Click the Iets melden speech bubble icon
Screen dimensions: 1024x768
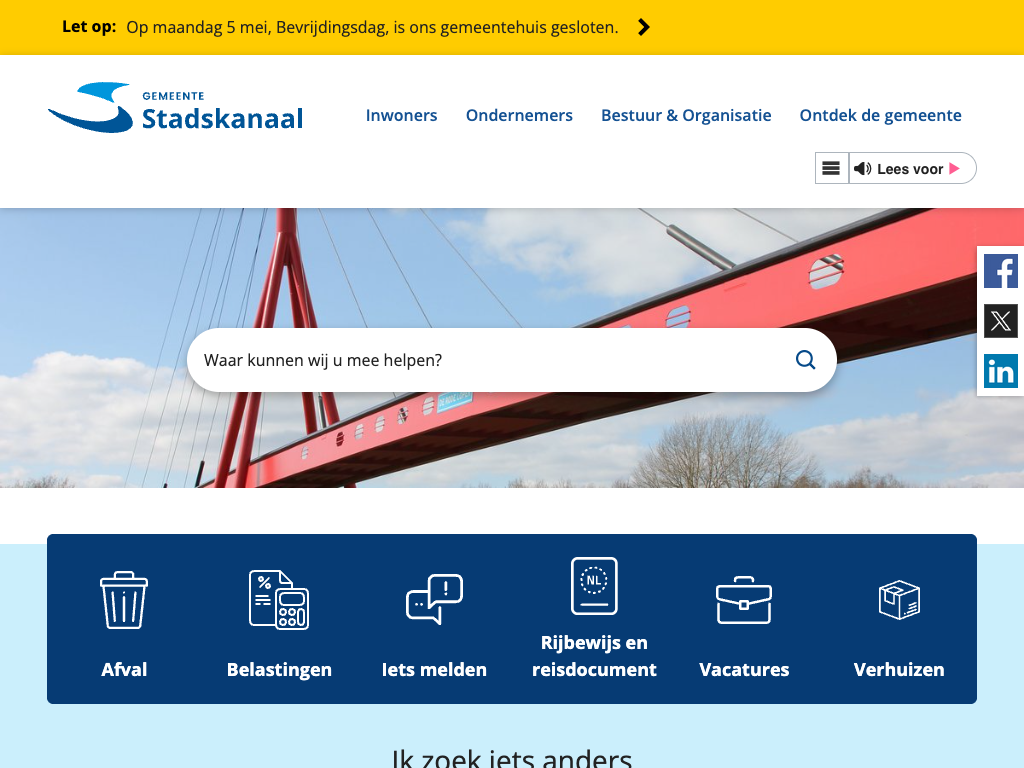coord(434,599)
